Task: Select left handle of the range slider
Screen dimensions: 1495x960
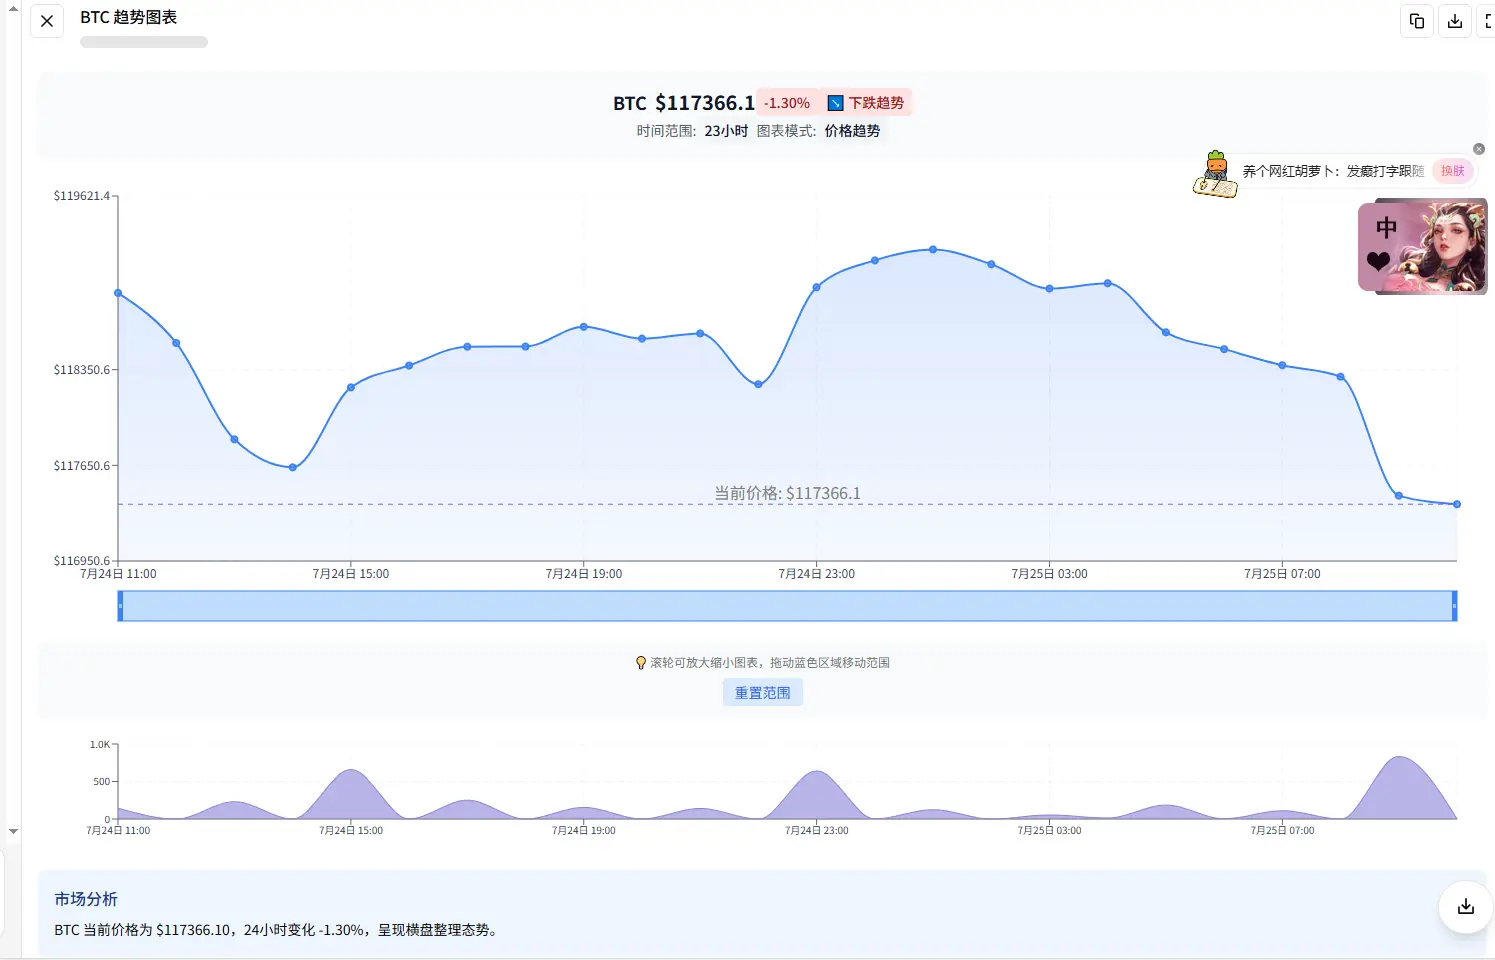Action: point(120,606)
